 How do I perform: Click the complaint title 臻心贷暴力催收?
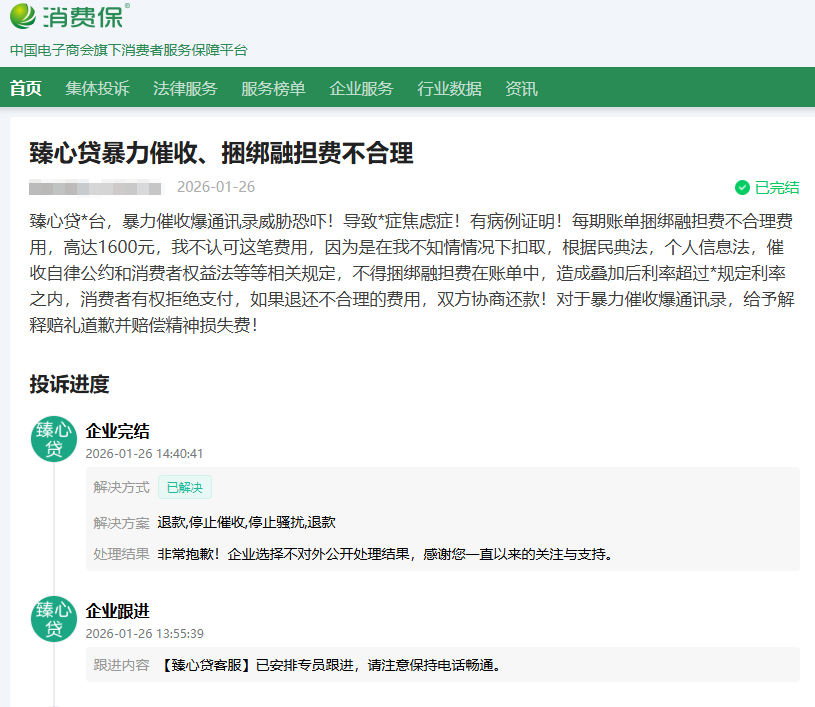point(221,153)
